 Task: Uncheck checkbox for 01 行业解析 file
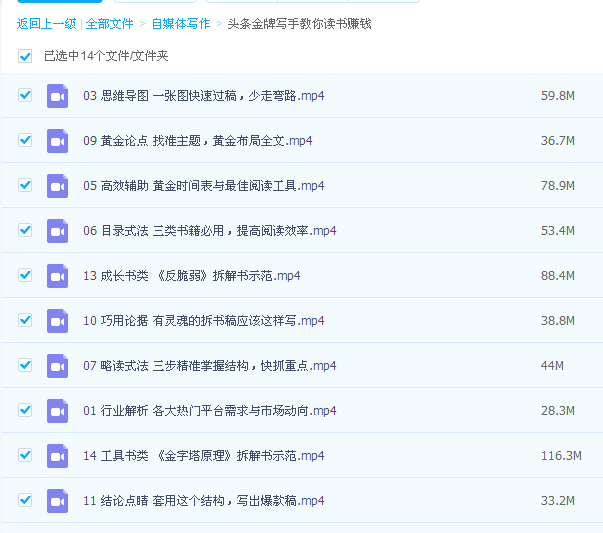25,410
